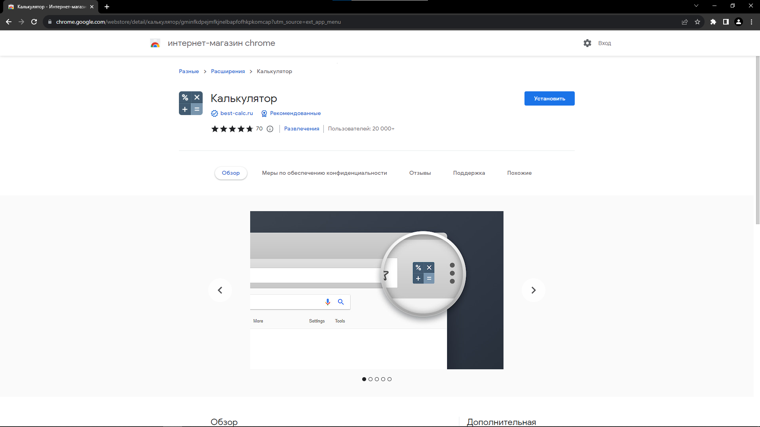Viewport: 760px width, 427px height.
Task: Click the Пользователей: 20 000+ text
Action: coord(361,129)
